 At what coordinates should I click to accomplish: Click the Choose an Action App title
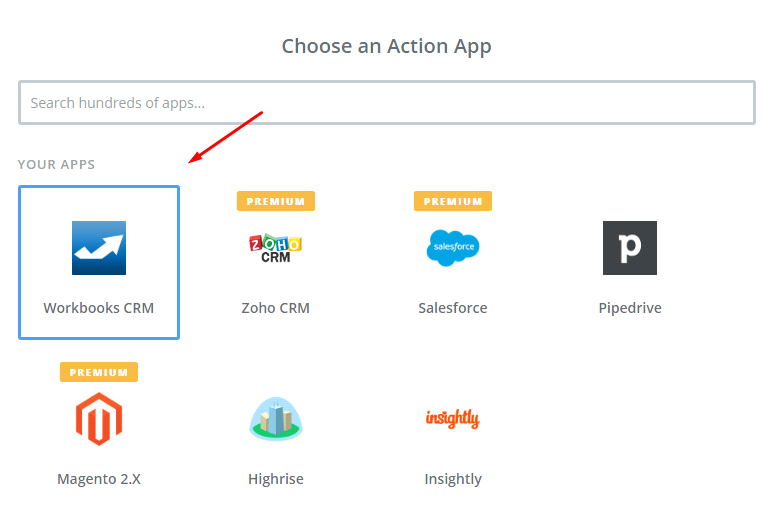tap(386, 46)
